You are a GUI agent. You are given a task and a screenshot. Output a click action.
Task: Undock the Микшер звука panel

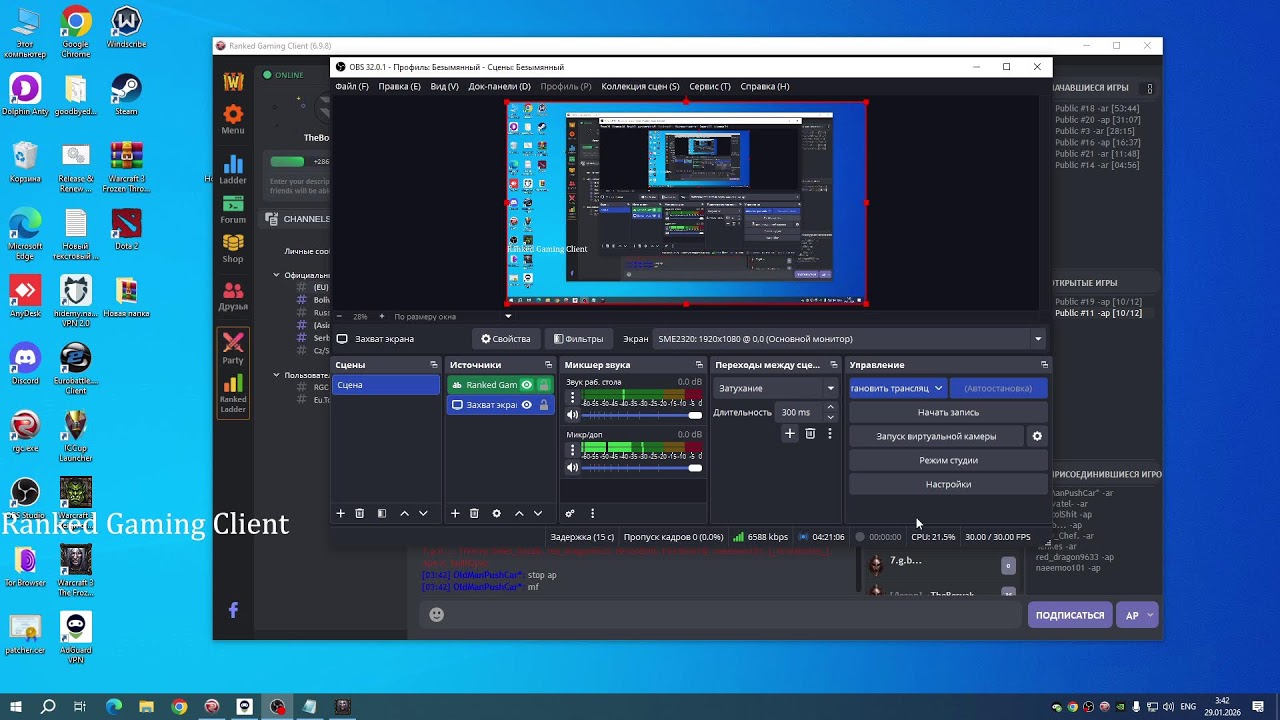click(699, 365)
